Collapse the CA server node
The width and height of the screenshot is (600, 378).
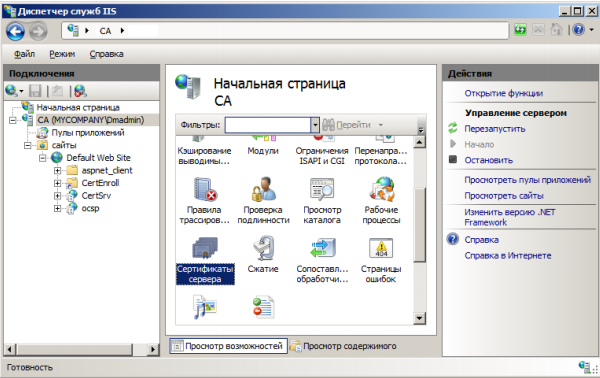(13, 120)
